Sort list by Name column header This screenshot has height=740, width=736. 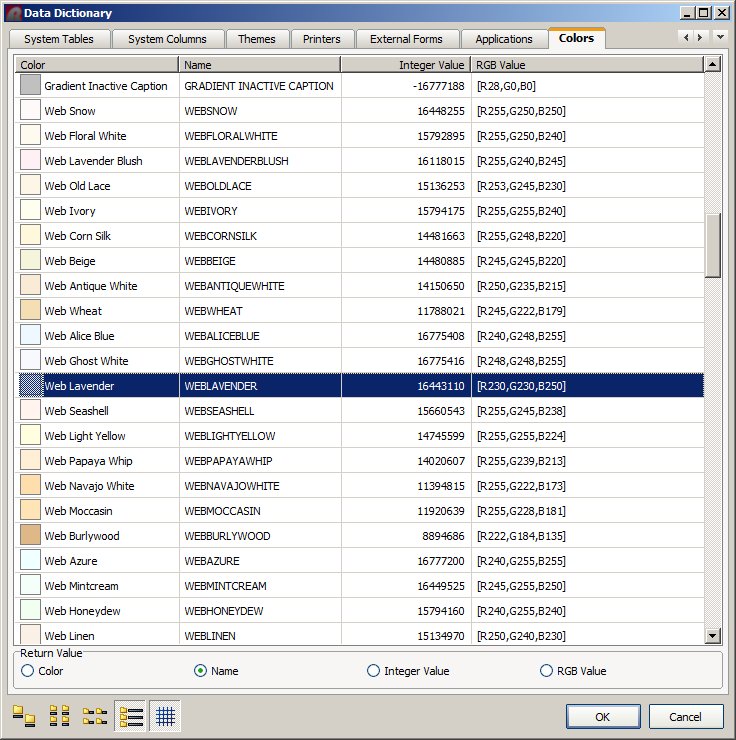coord(259,65)
